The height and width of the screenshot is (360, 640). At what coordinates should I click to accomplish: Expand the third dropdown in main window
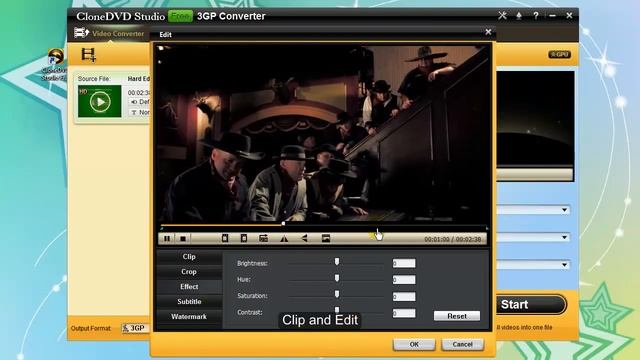coord(564,265)
